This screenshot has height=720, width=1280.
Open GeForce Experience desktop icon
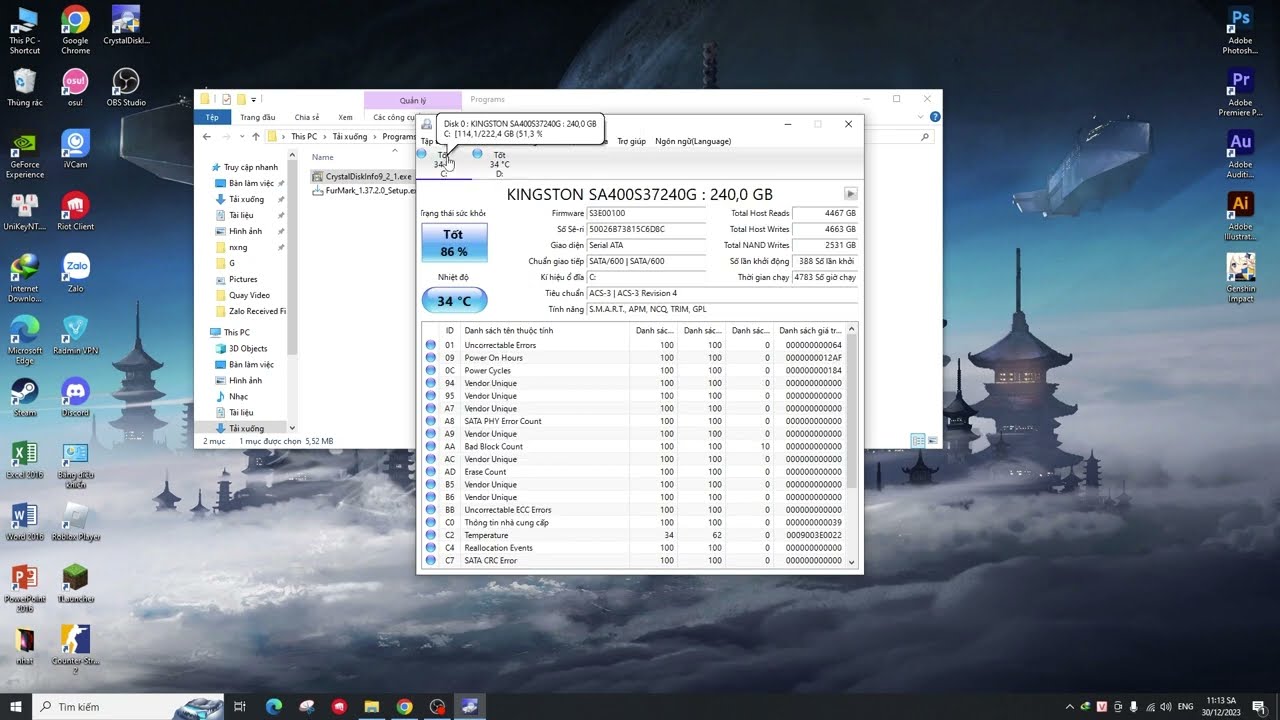tap(25, 155)
